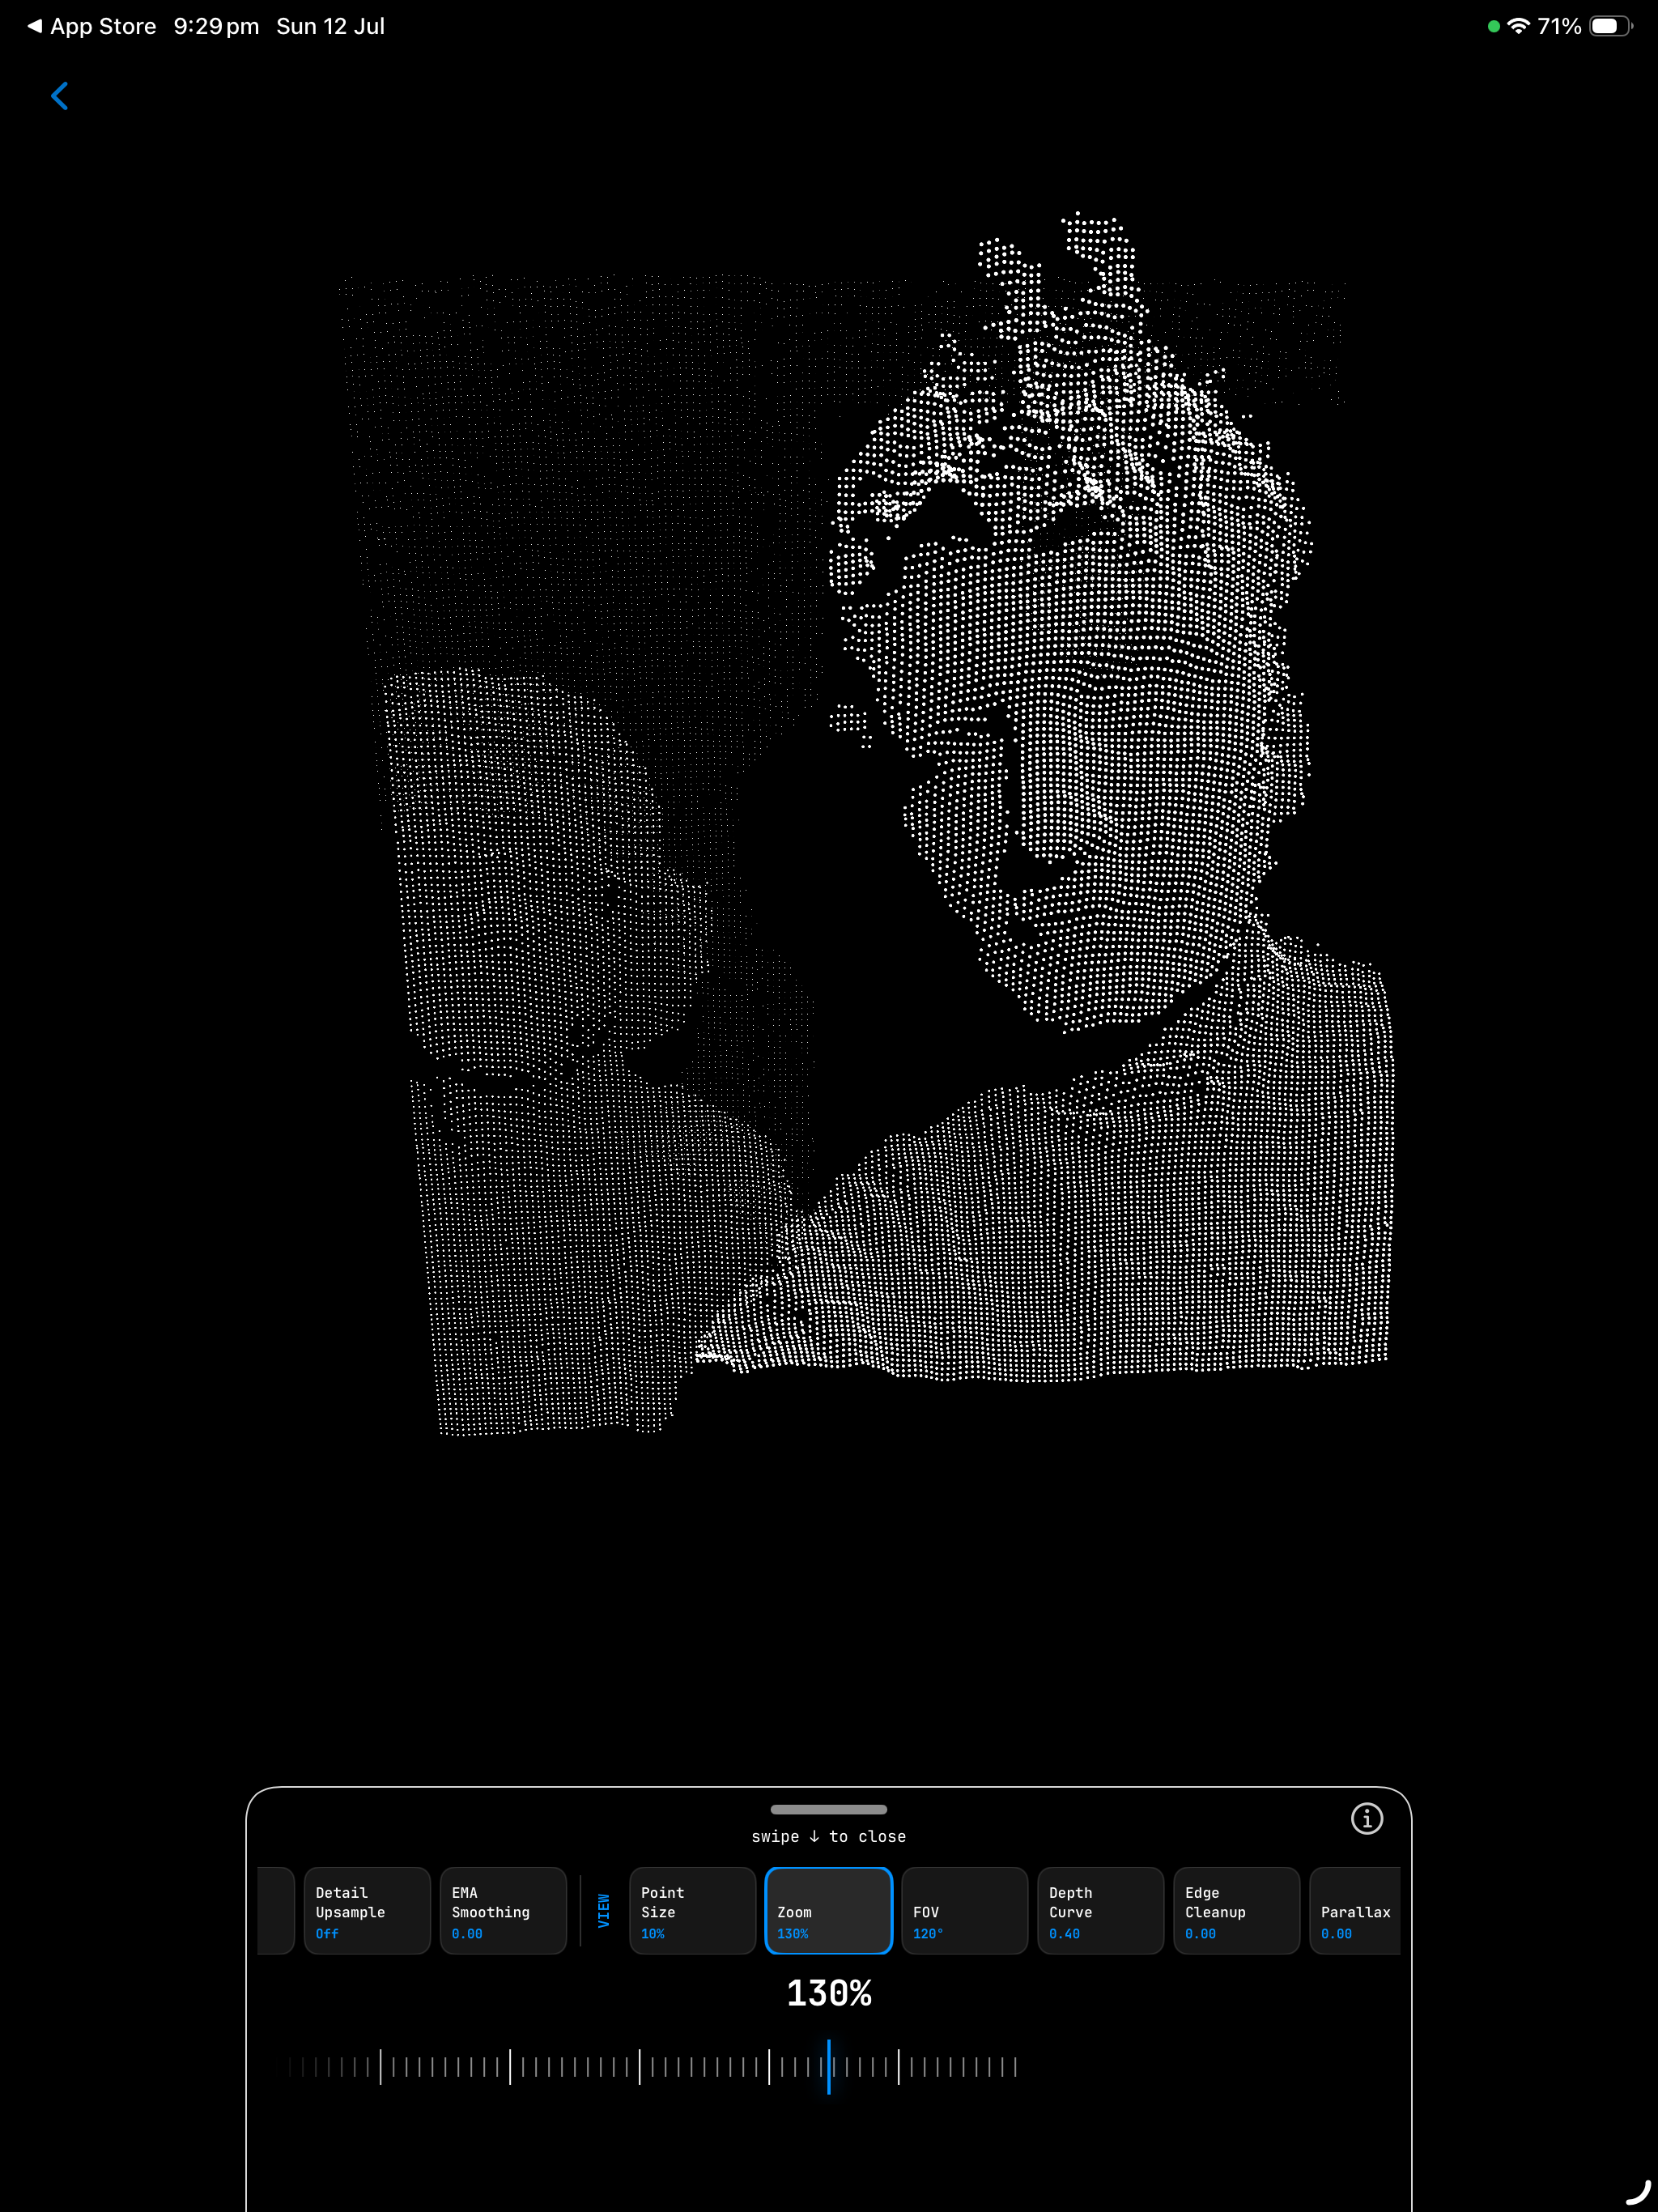Click the swipe to close hint

pyautogui.click(x=828, y=1836)
